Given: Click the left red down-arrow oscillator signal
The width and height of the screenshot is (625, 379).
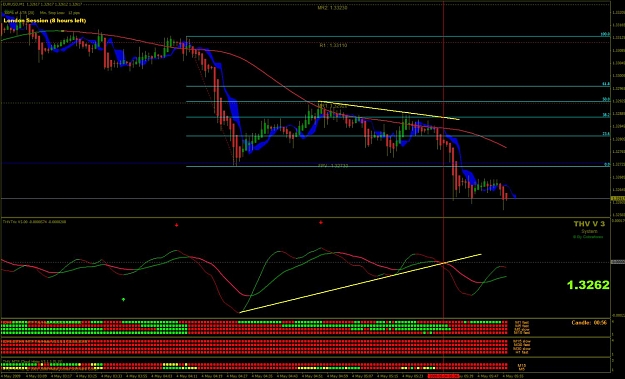Looking at the screenshot, I should pos(177,225).
